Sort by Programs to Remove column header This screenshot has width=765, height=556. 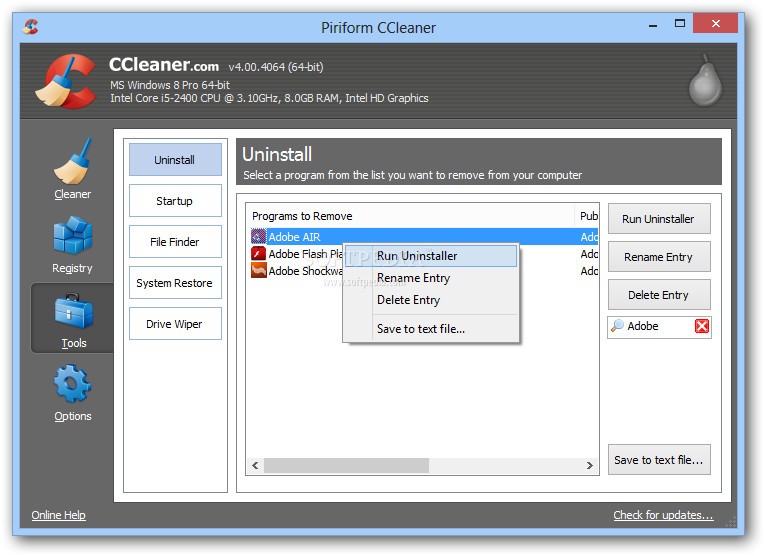(411, 216)
